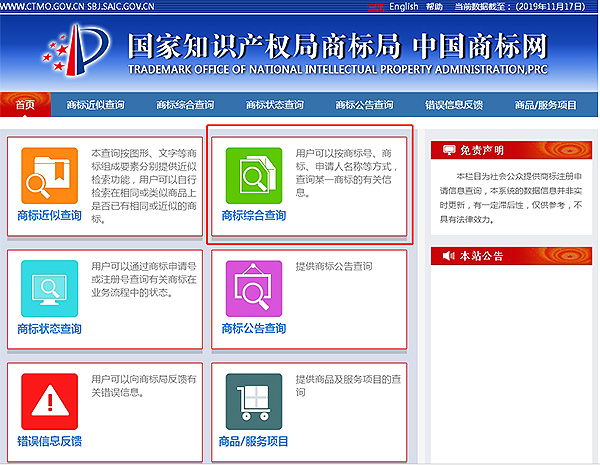Open 错误信息反馈 in the navigation bar
This screenshot has height=465, width=600.
coord(454,105)
